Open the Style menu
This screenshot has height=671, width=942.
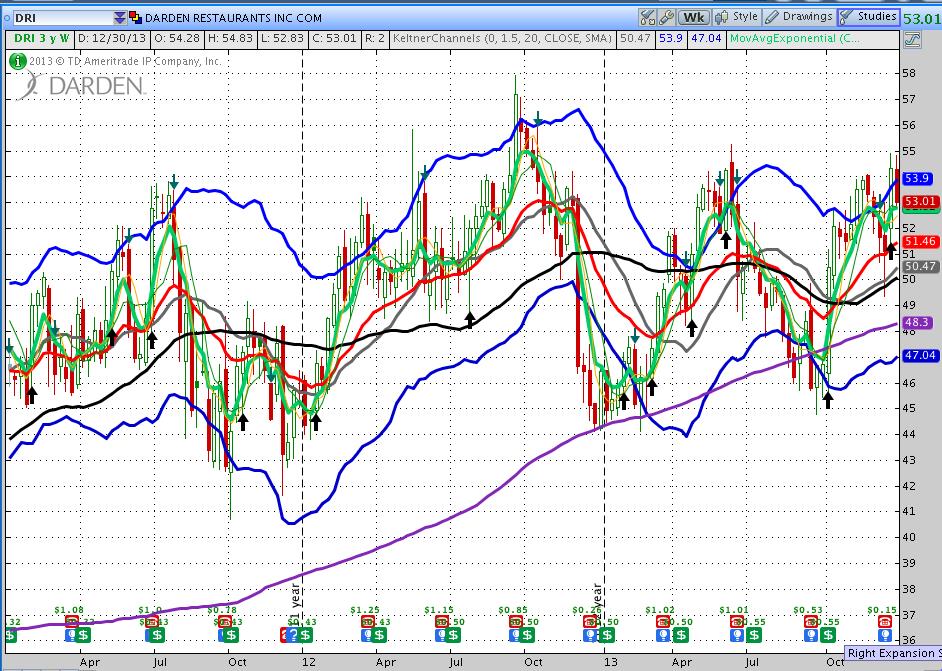(x=738, y=17)
